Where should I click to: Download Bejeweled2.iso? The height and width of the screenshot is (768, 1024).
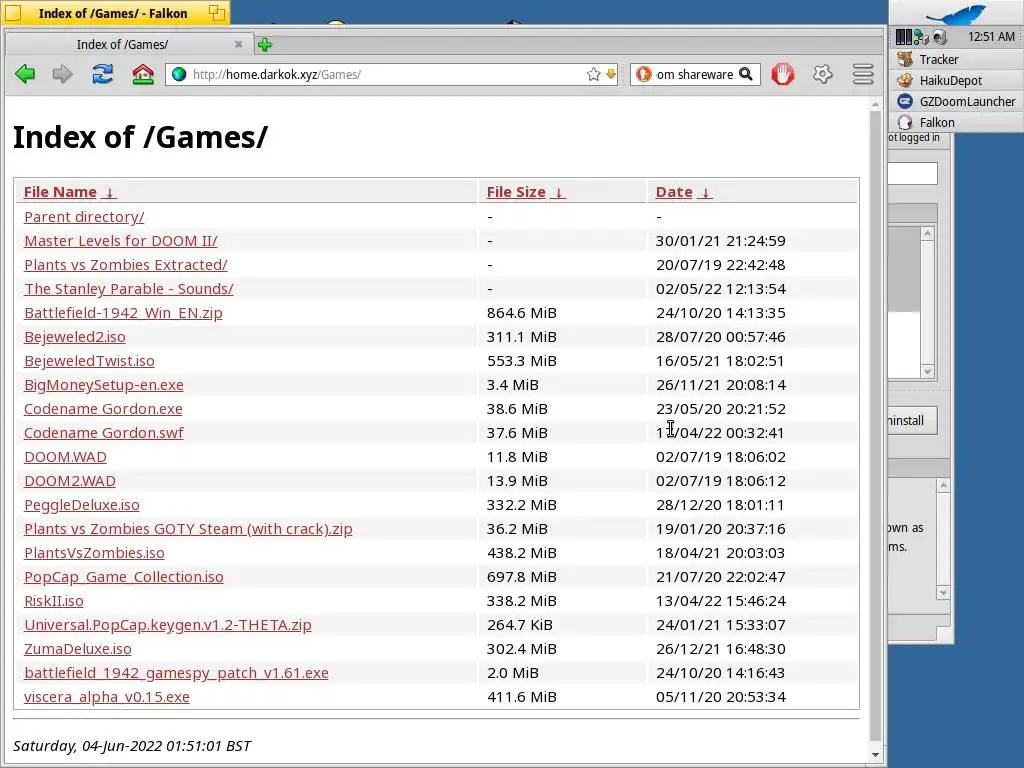coord(74,337)
